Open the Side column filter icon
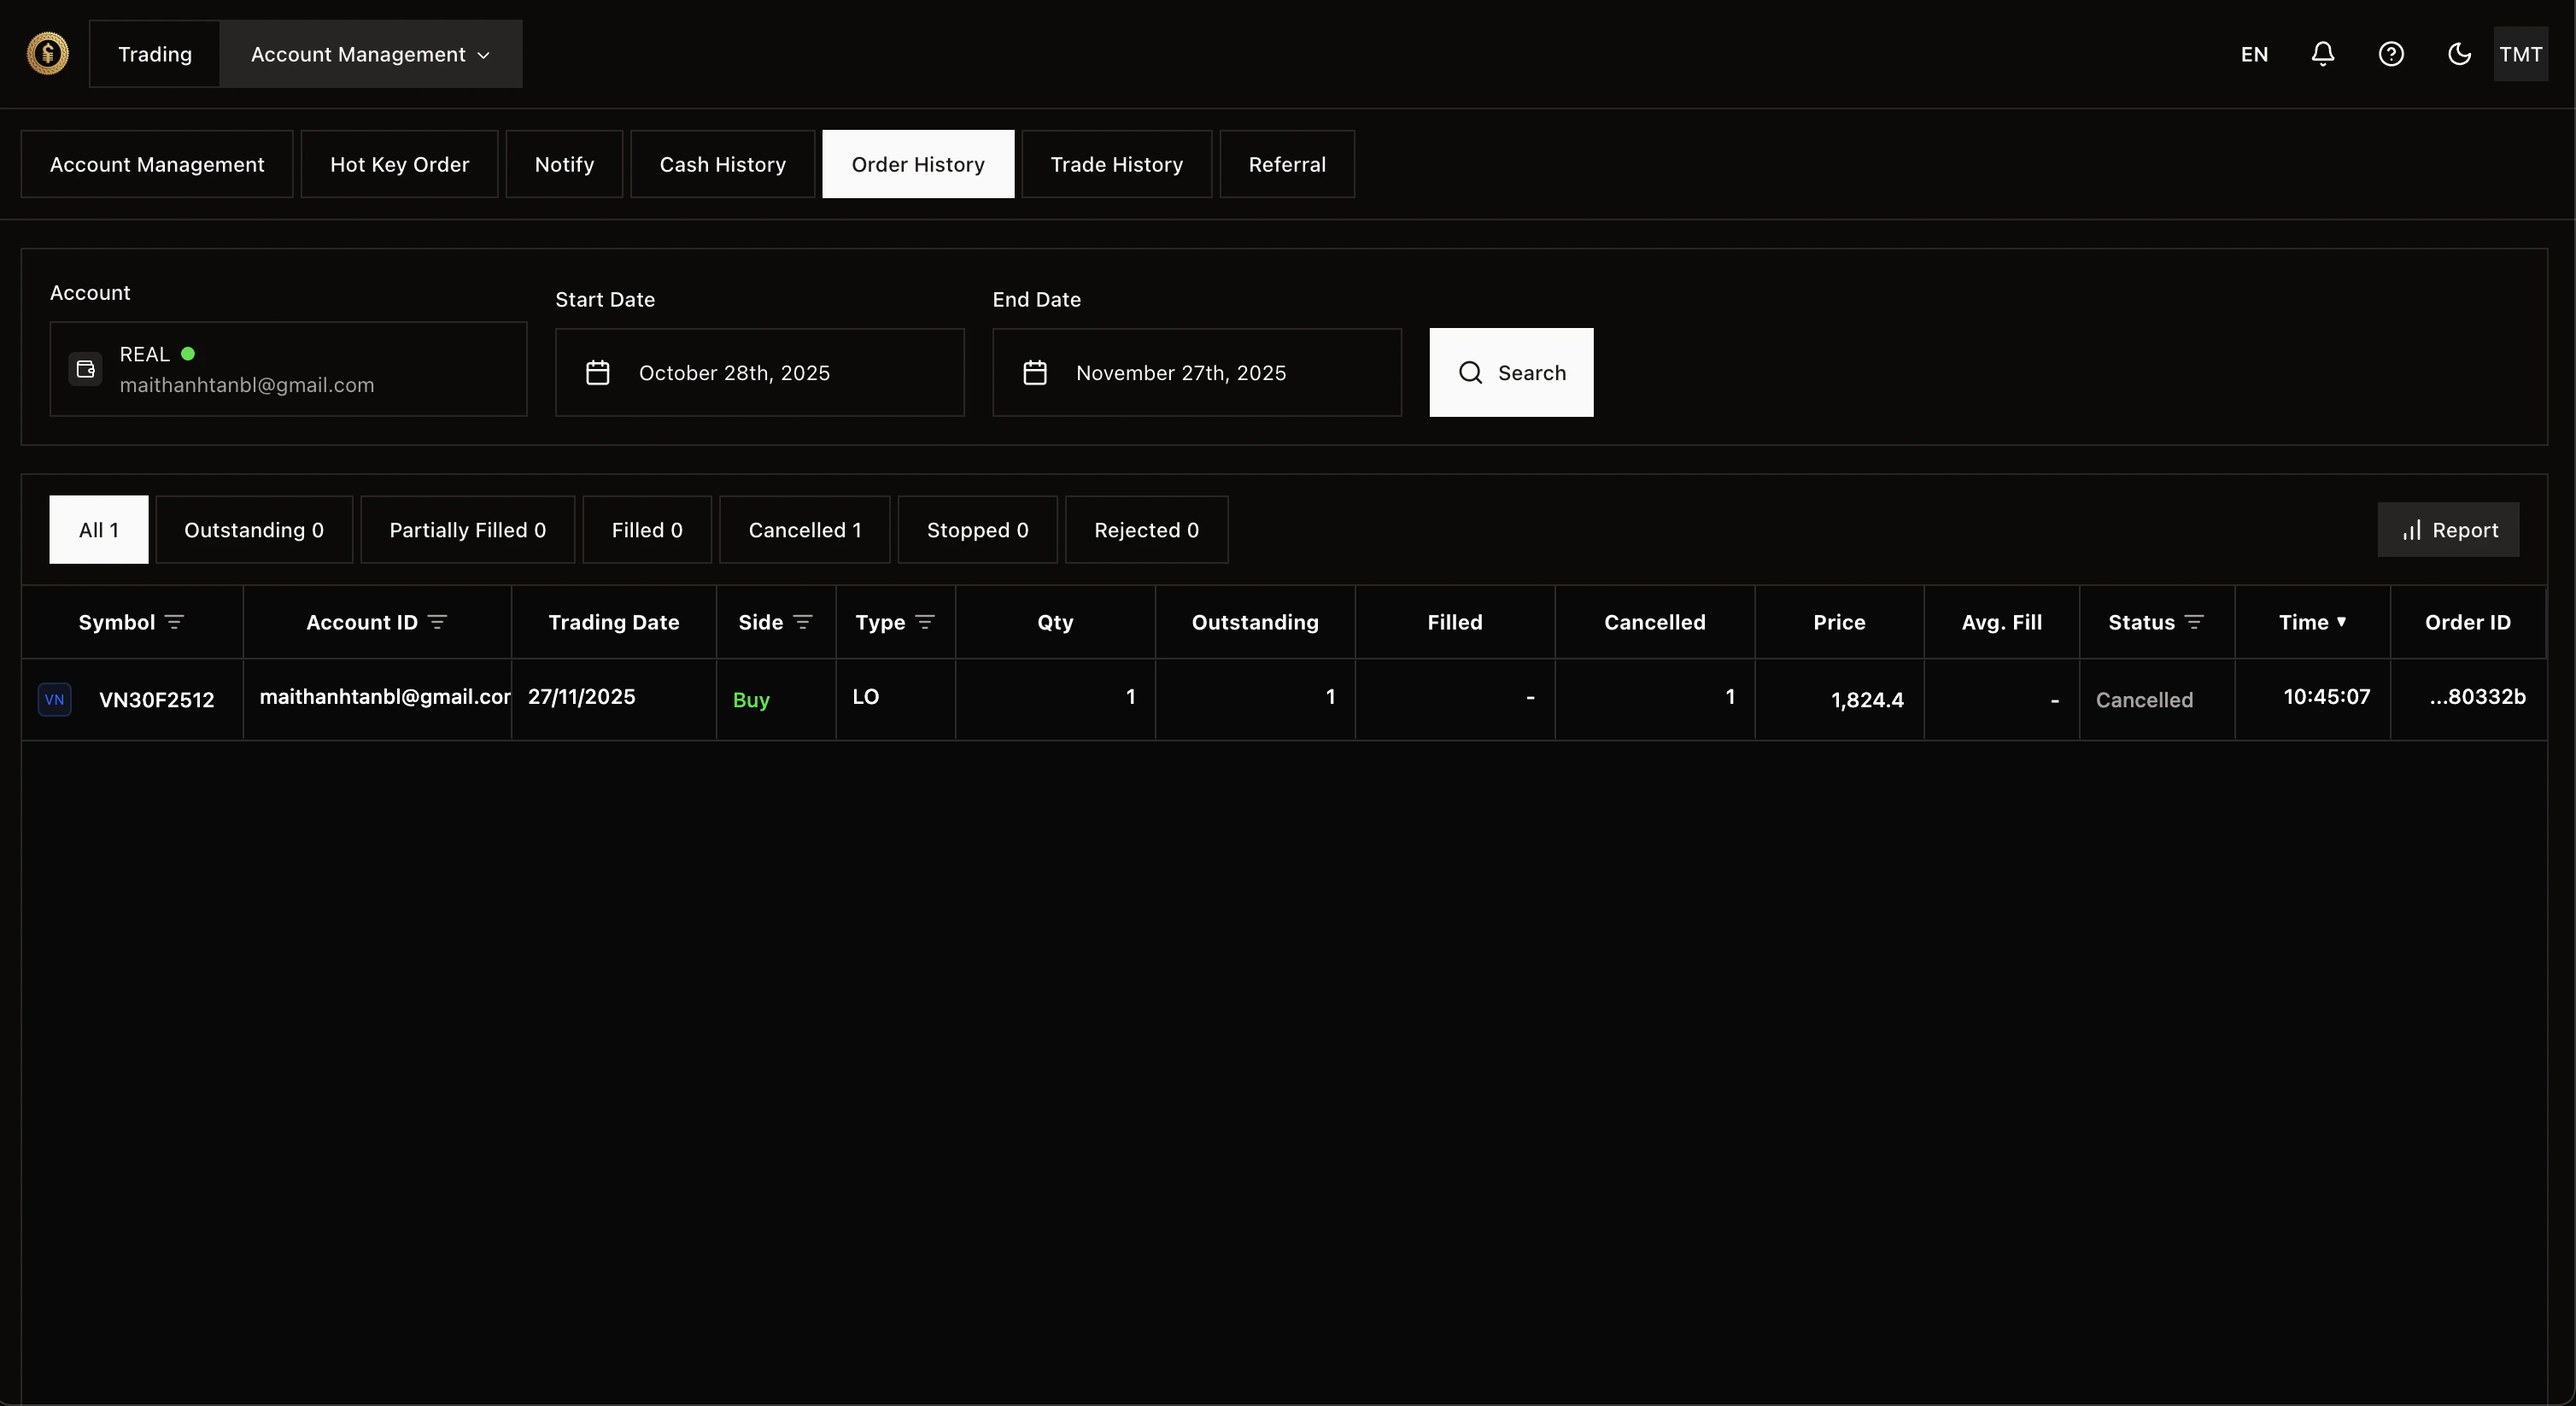 coord(802,622)
